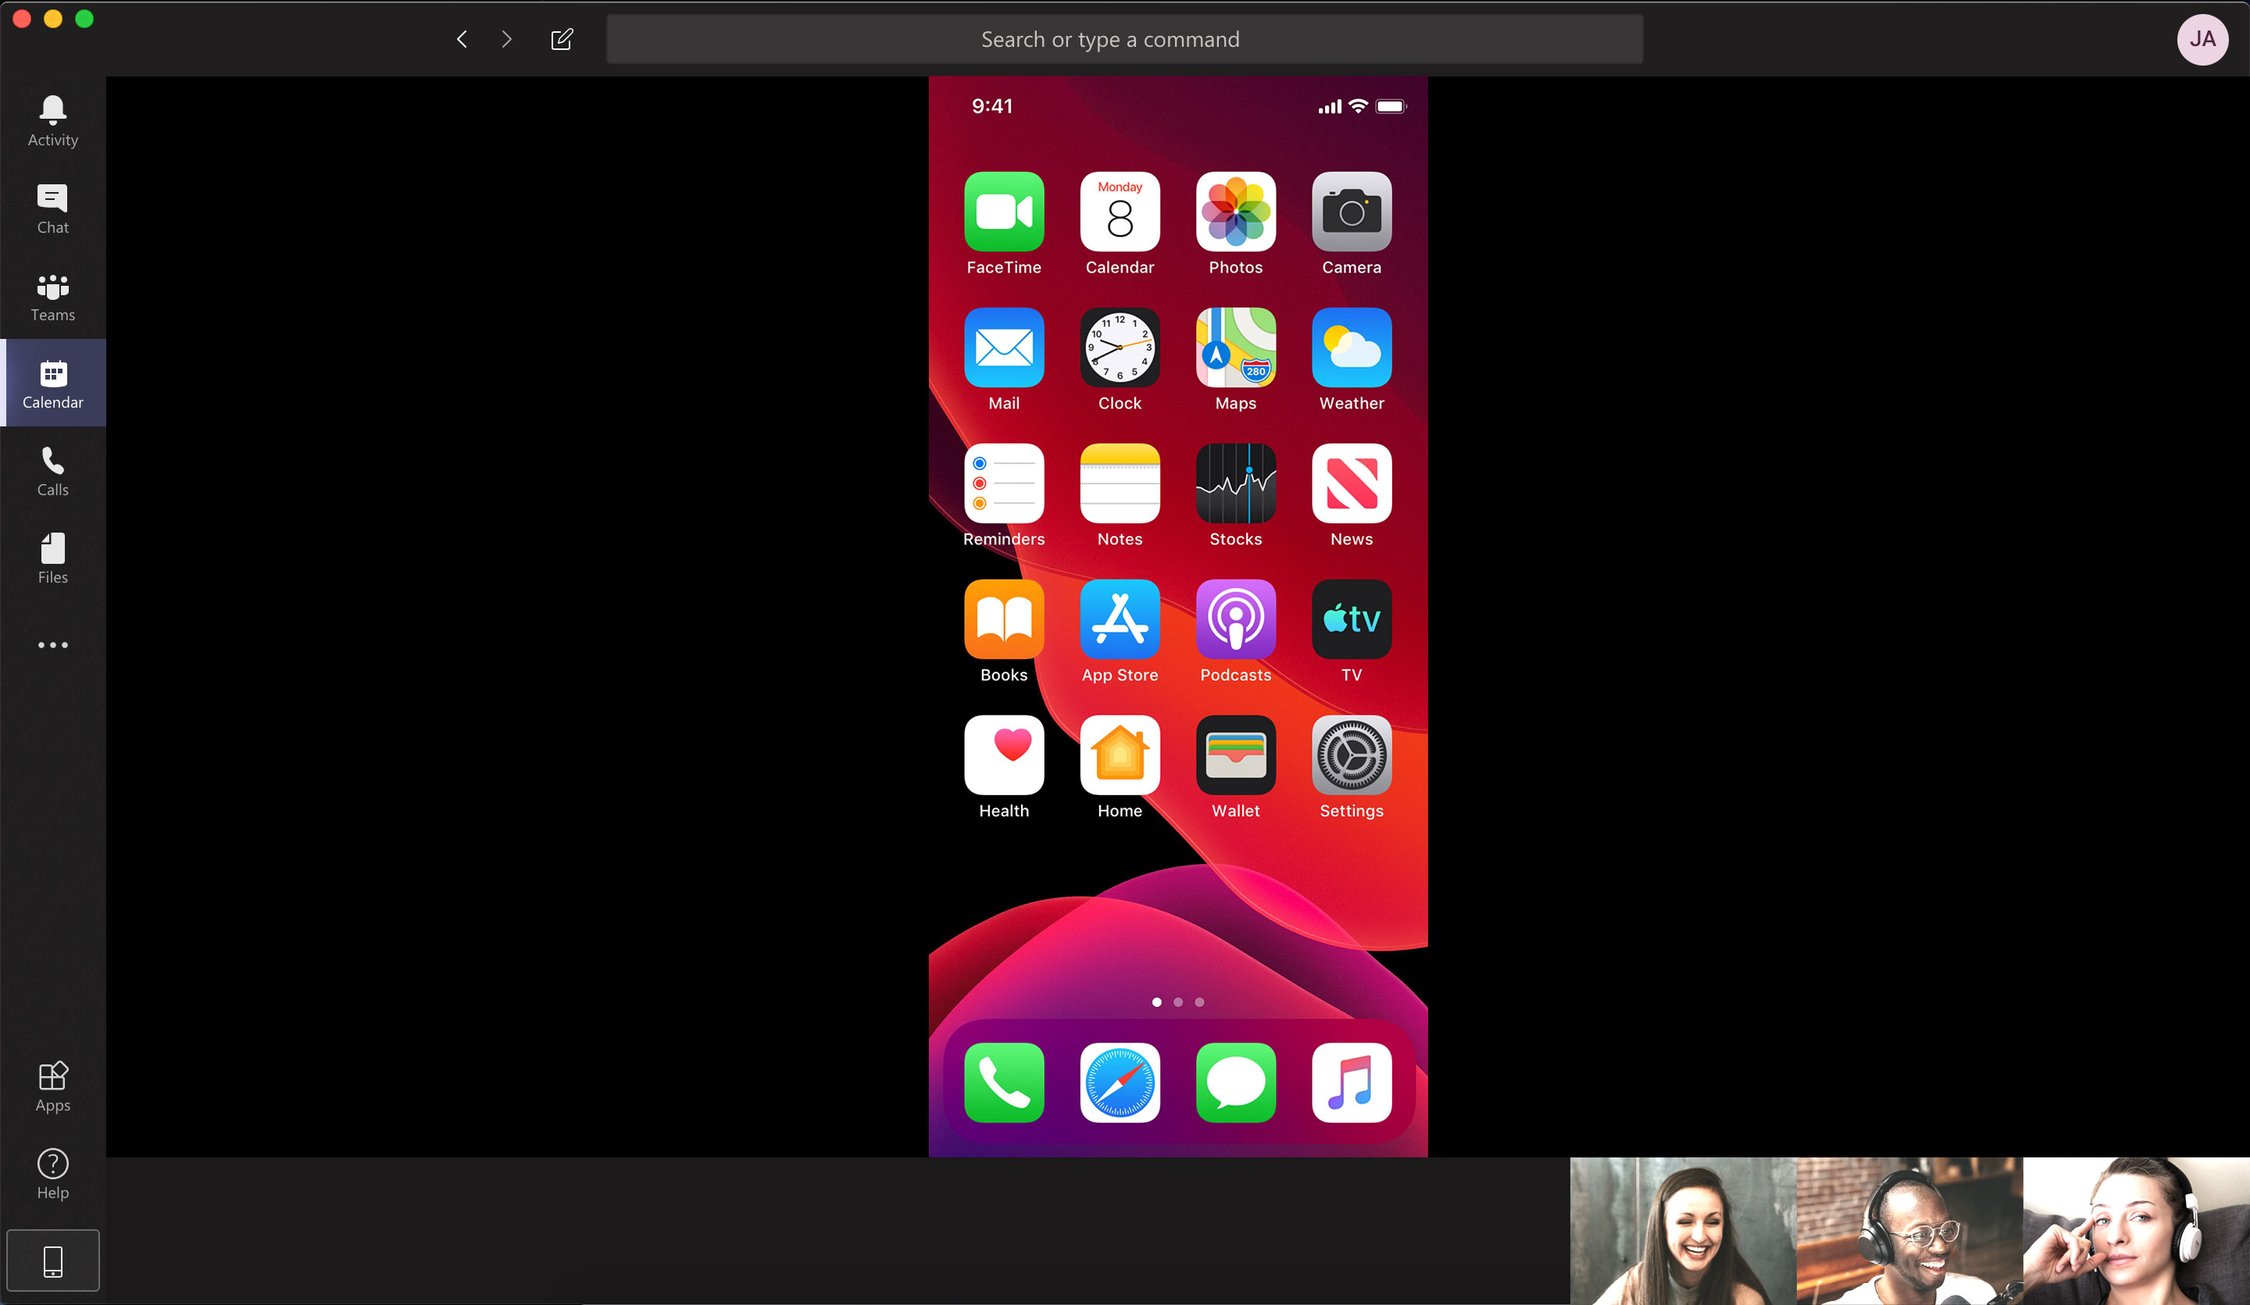This screenshot has width=2250, height=1305.
Task: Click the Calendar entry in the sidebar
Action: [52, 383]
